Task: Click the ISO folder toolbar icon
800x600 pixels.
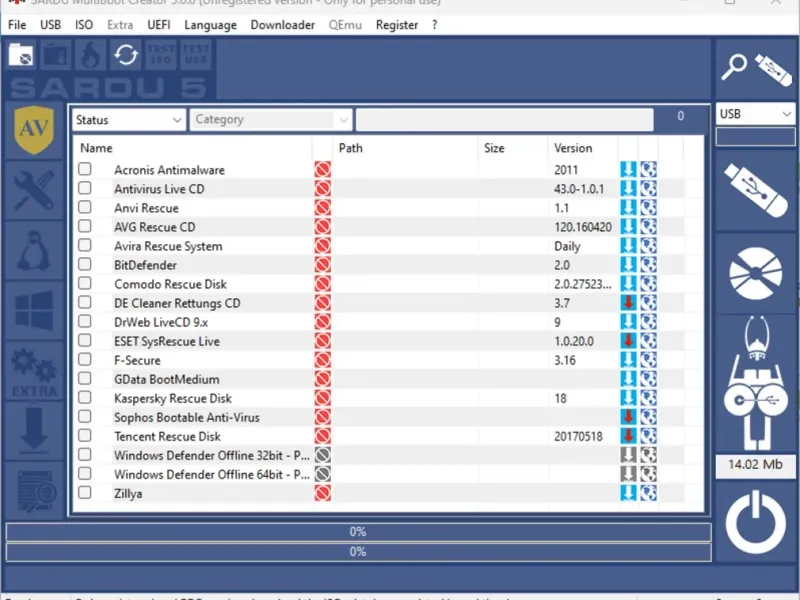Action: pos(21,55)
